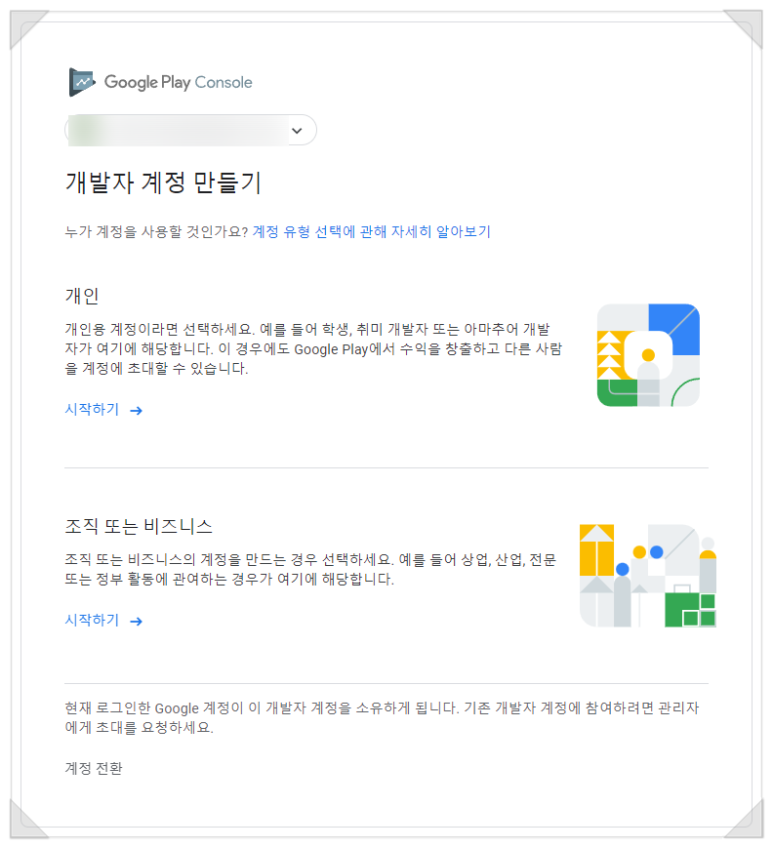Click the 조직 또는 비즈니스 illustration

[x=648, y=576]
